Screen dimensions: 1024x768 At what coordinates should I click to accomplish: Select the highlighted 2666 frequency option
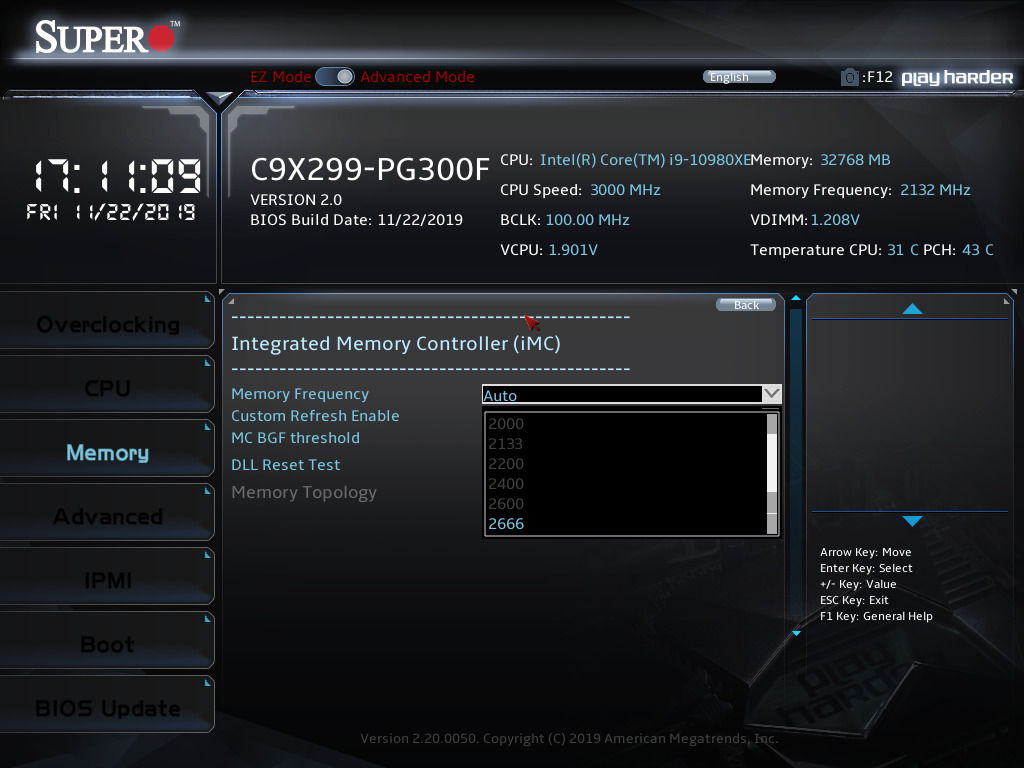click(506, 524)
